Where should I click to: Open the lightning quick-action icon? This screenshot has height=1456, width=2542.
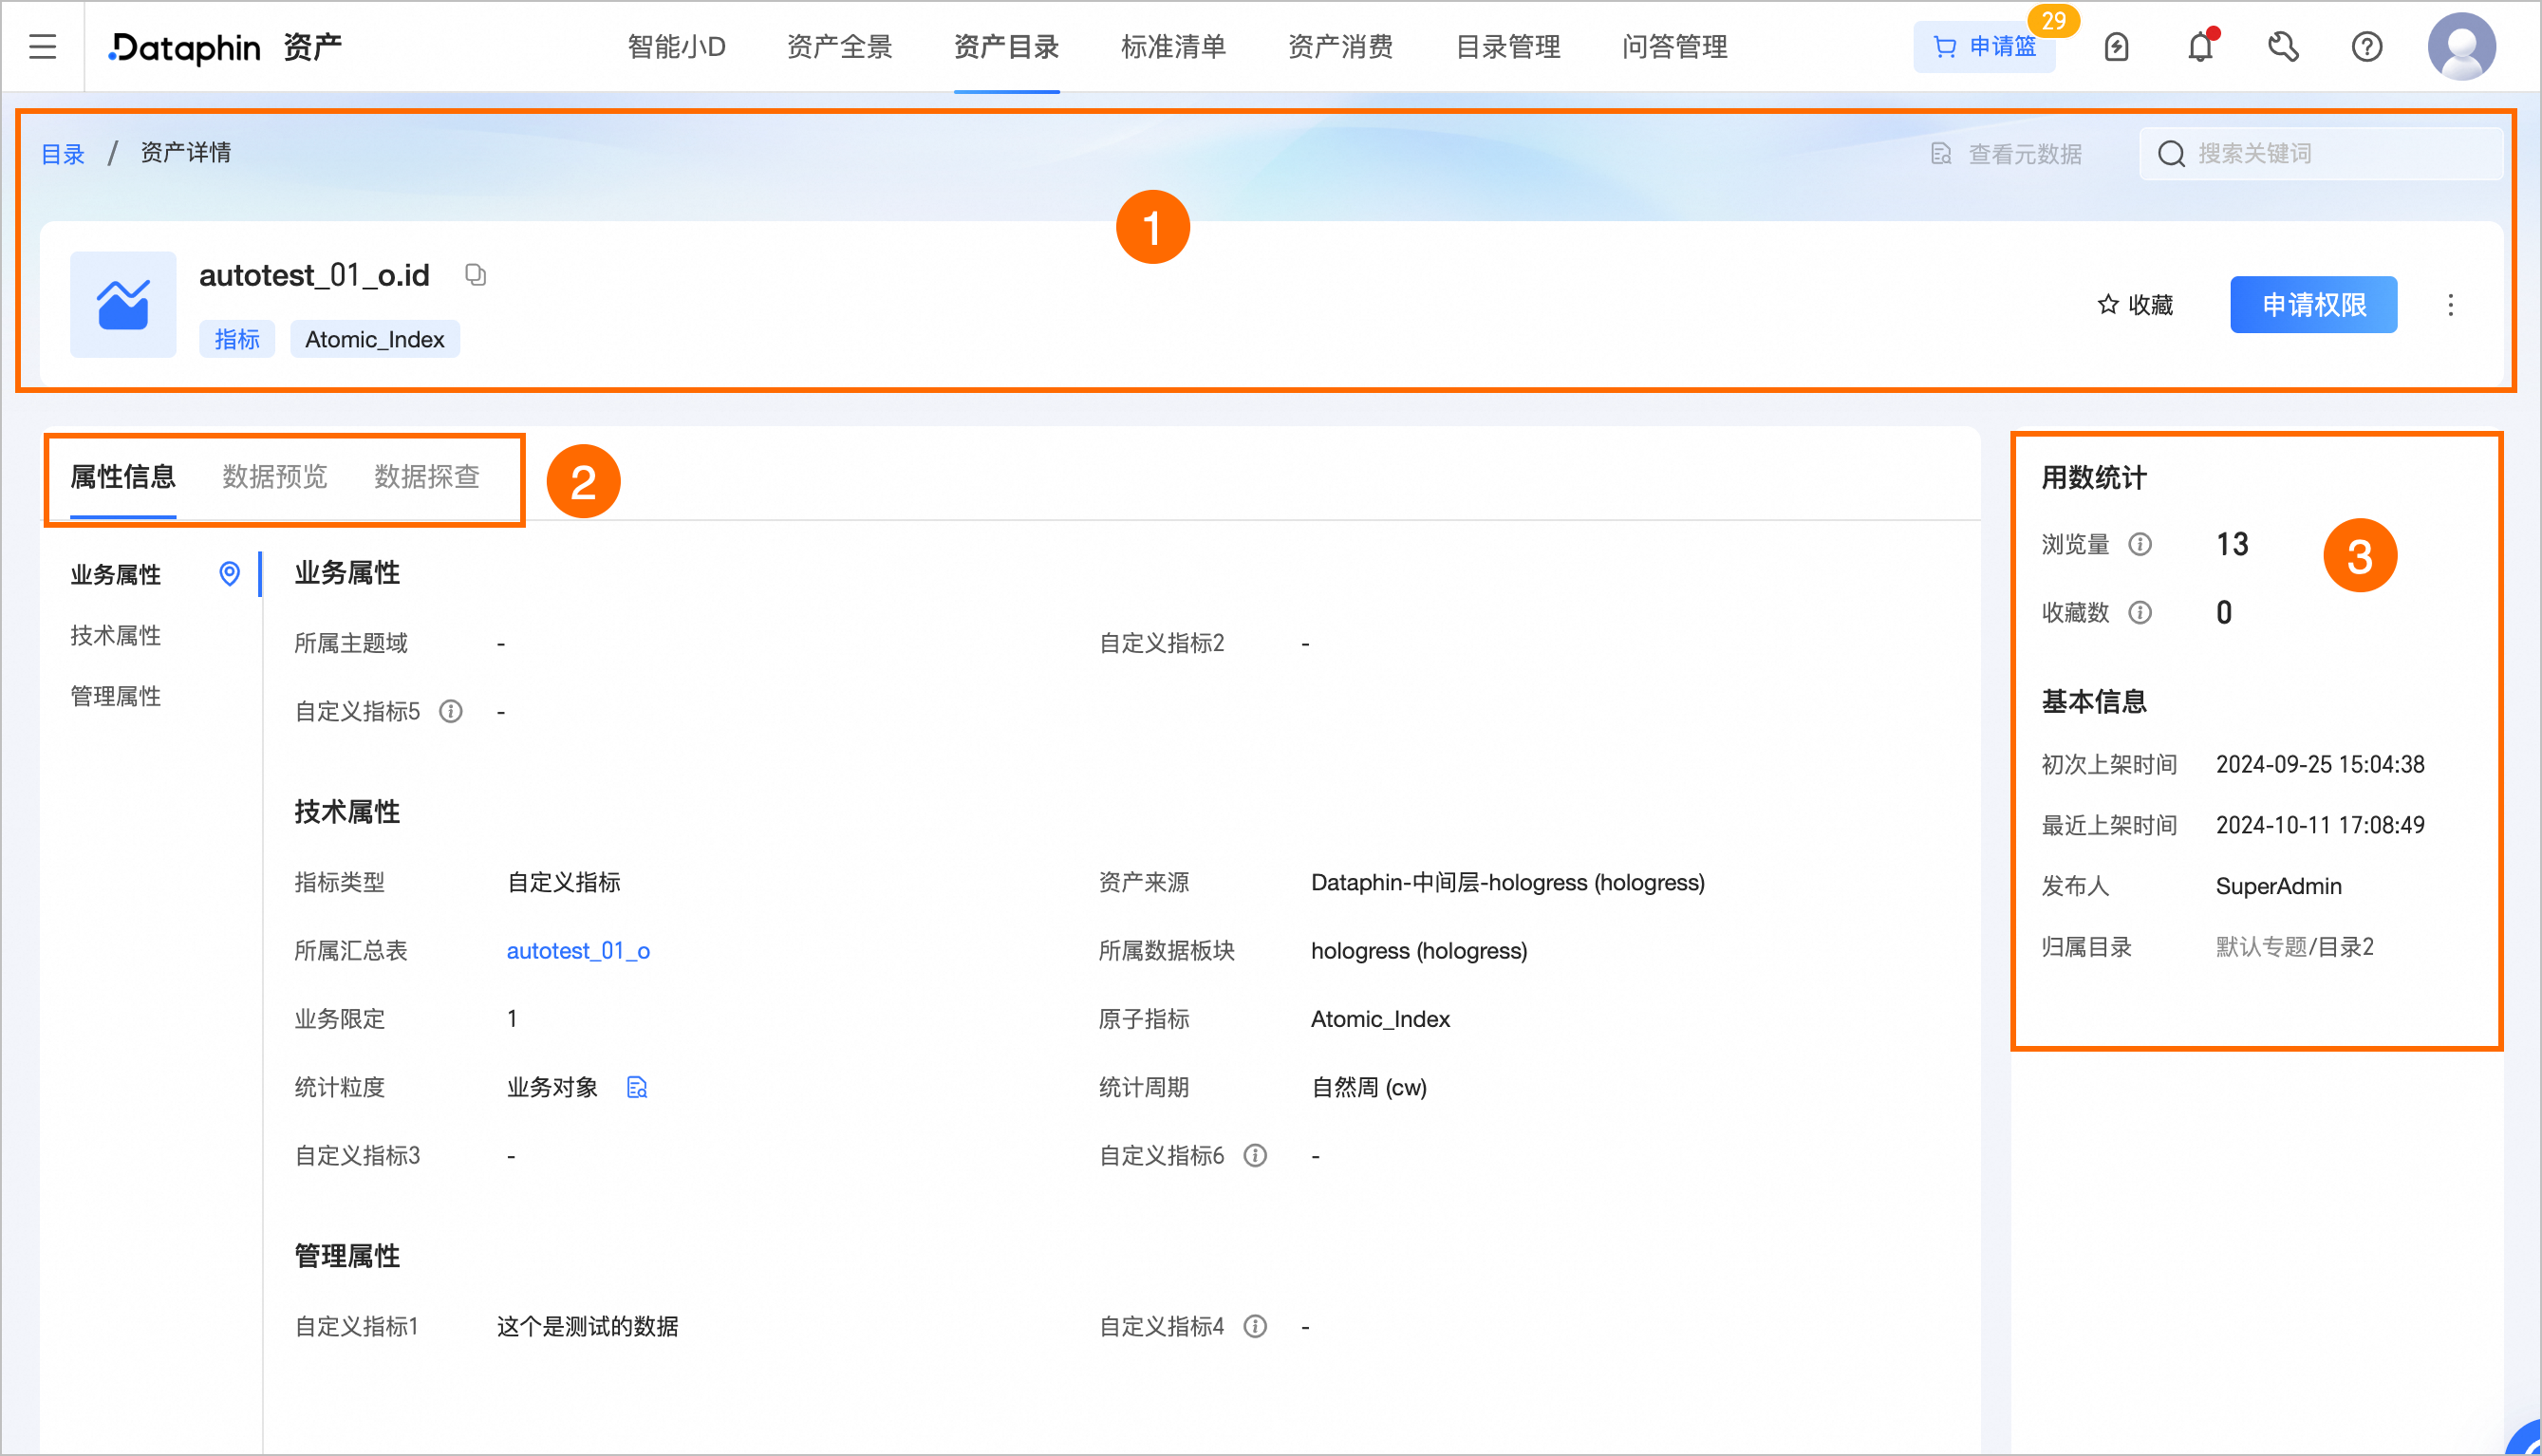tap(2116, 47)
